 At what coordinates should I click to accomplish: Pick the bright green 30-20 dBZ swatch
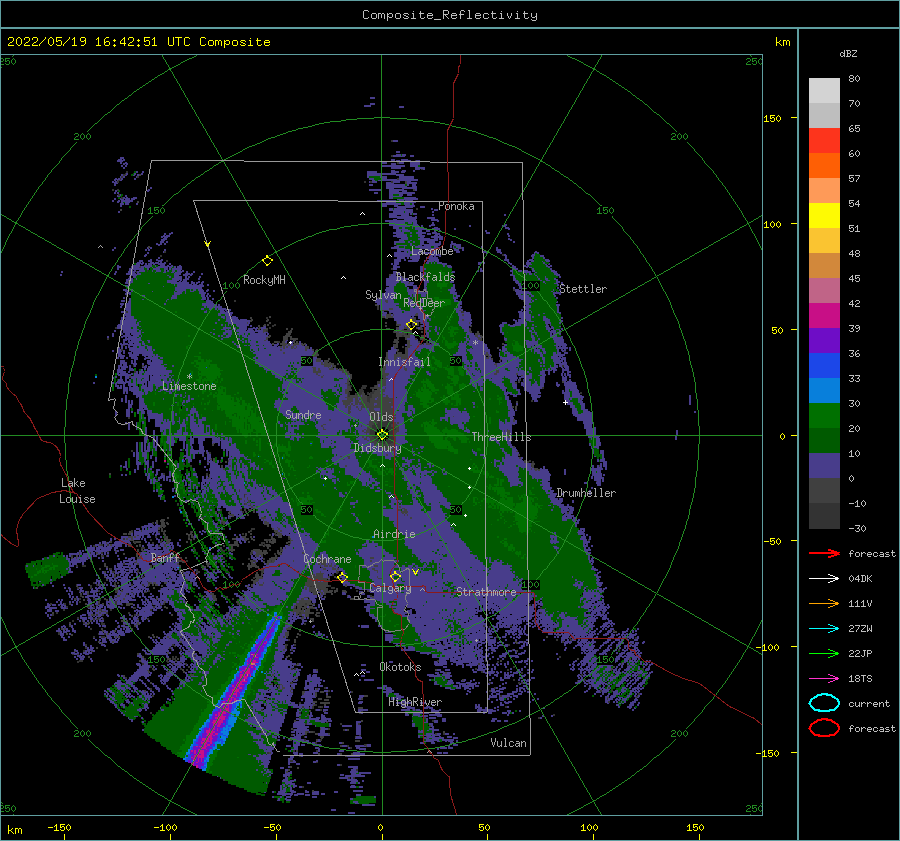click(824, 416)
